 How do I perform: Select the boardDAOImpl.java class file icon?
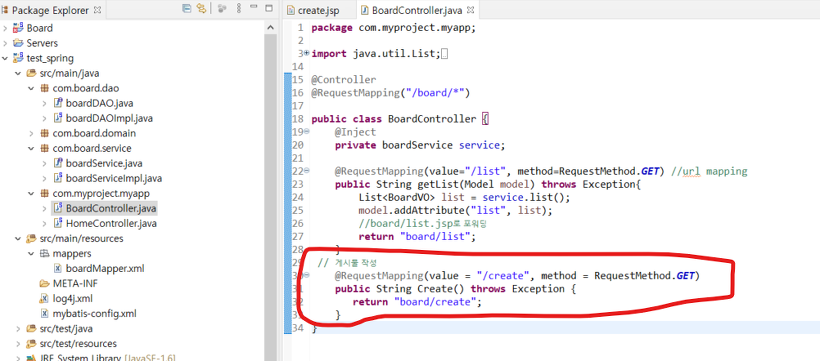(x=58, y=118)
